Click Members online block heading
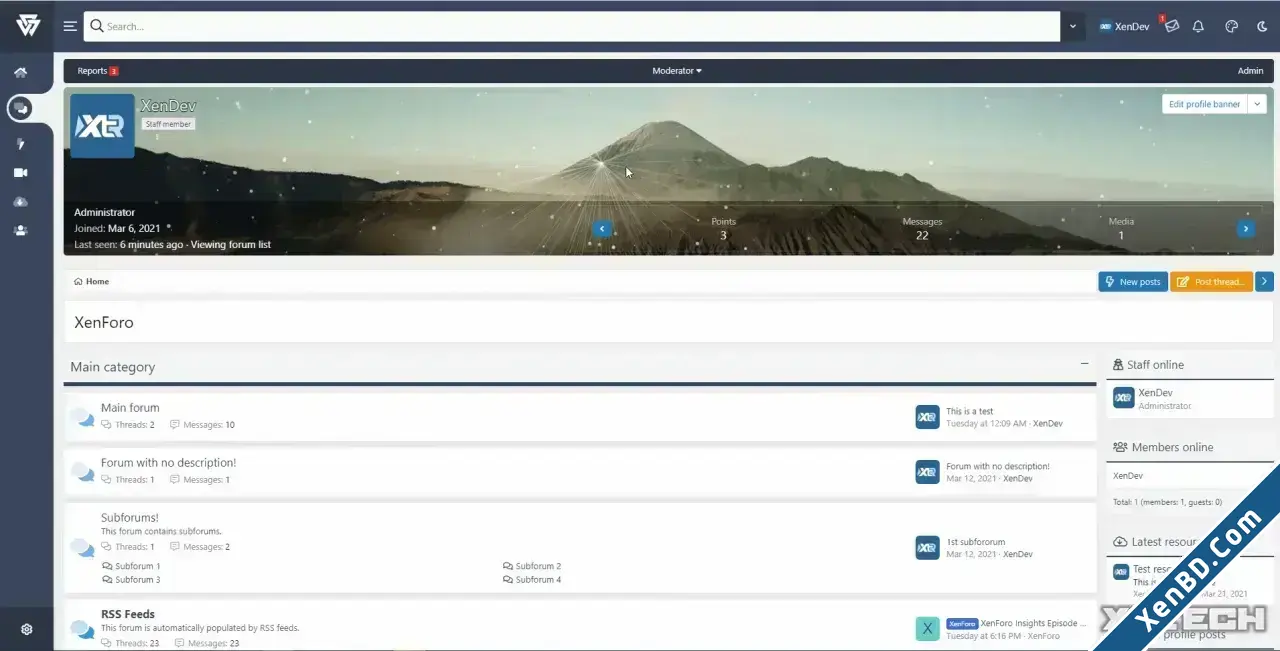Image resolution: width=1280 pixels, height=651 pixels. point(1172,447)
